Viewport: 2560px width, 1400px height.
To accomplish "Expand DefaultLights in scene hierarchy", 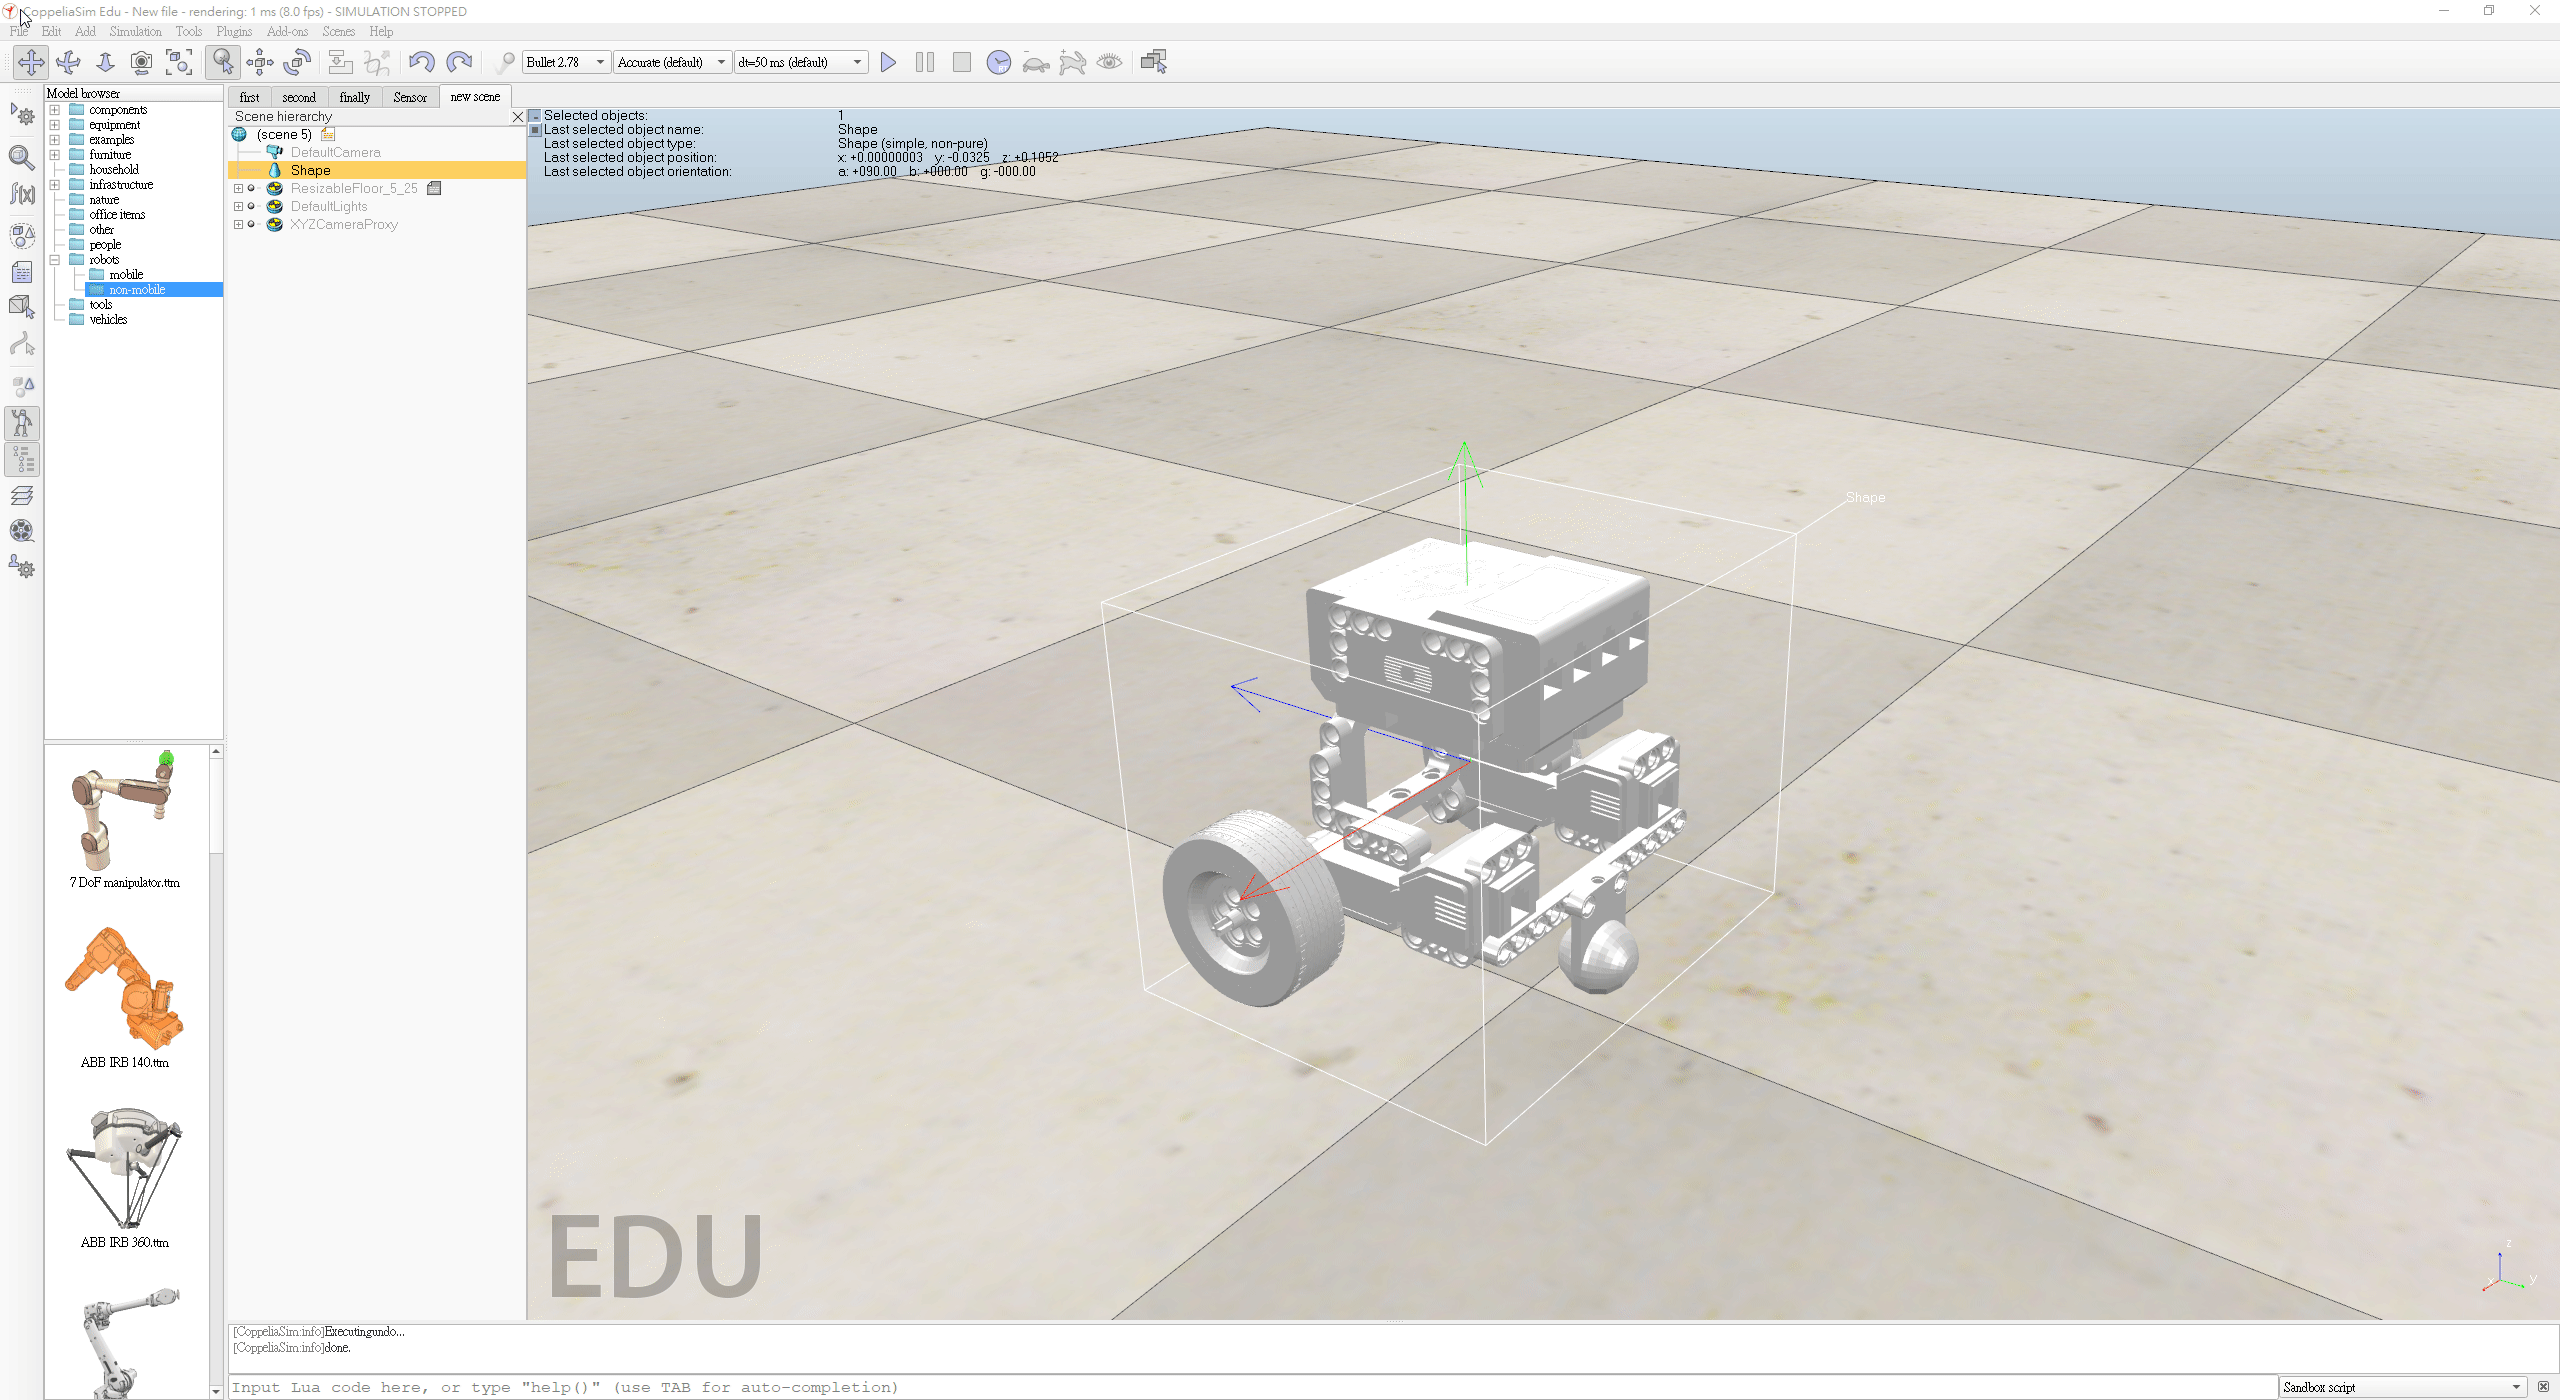I will [x=238, y=206].
